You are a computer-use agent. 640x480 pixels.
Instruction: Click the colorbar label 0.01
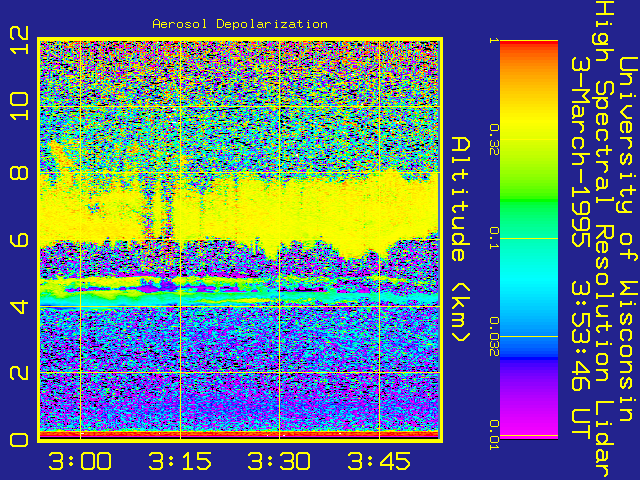coord(494,435)
